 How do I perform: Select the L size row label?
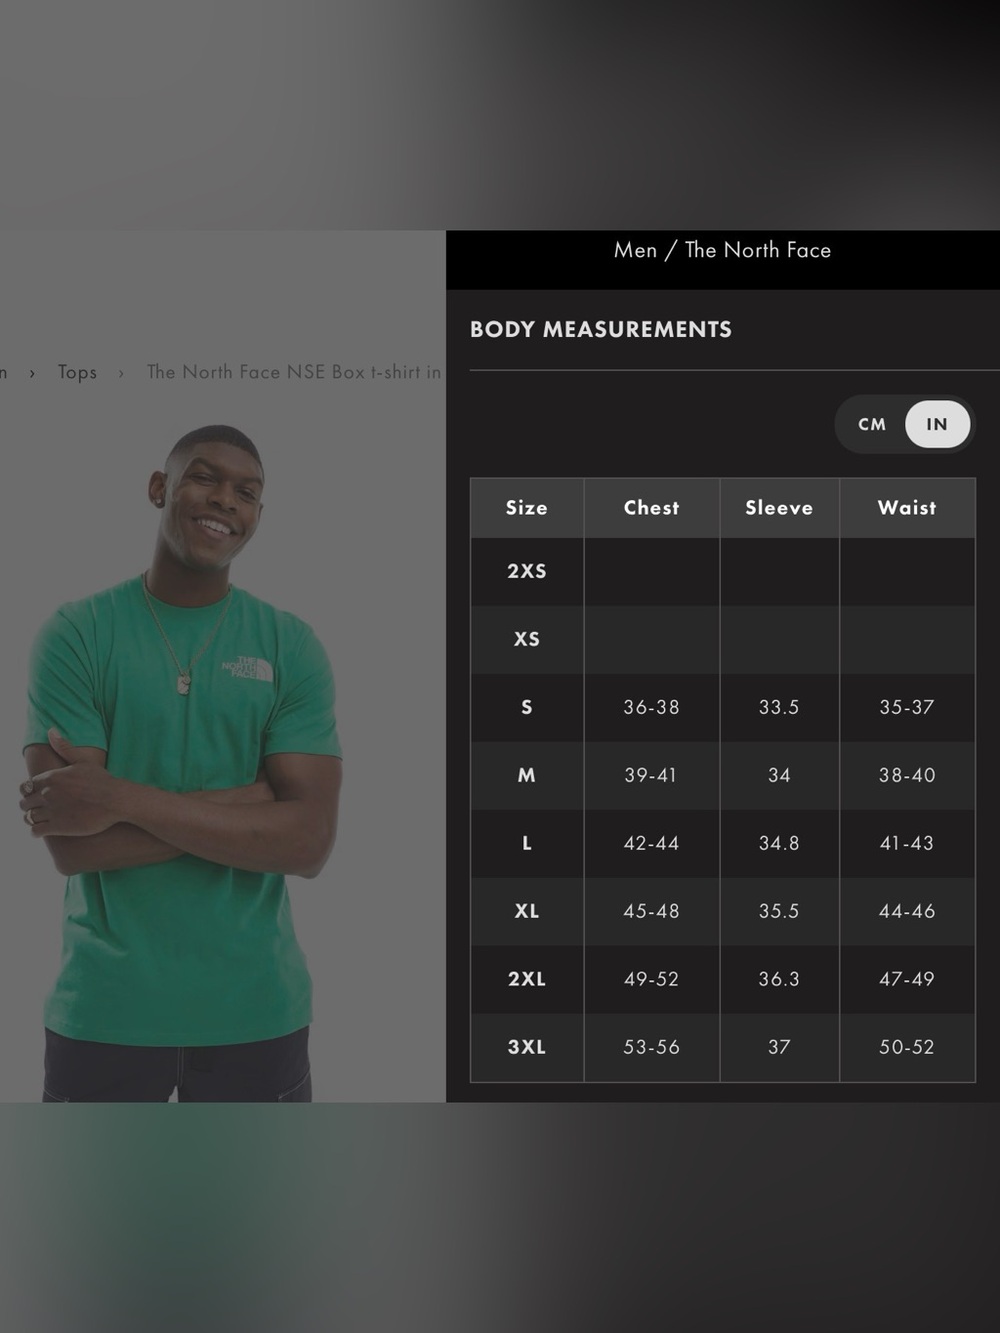(x=527, y=843)
